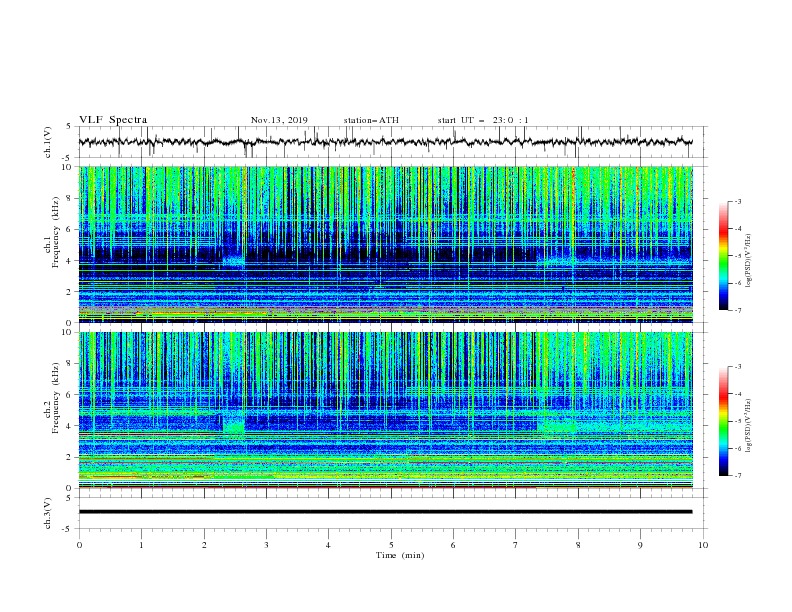Click the "-3" tick on ch.1 colorbar
Image resolution: width=792 pixels, height=612 pixels.
[737, 201]
